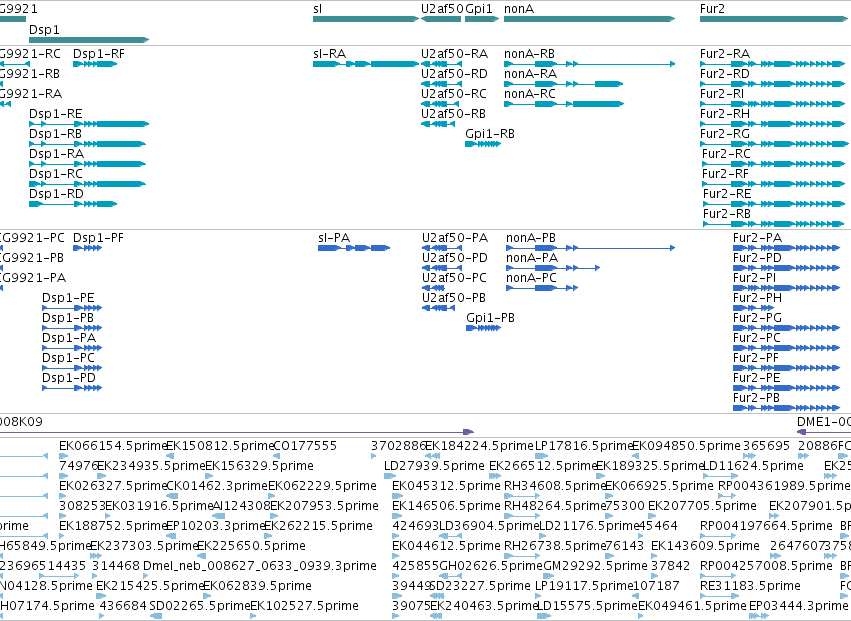Image resolution: width=851 pixels, height=621 pixels.
Task: Select the nonA-RC transcript label
Action: (530, 93)
